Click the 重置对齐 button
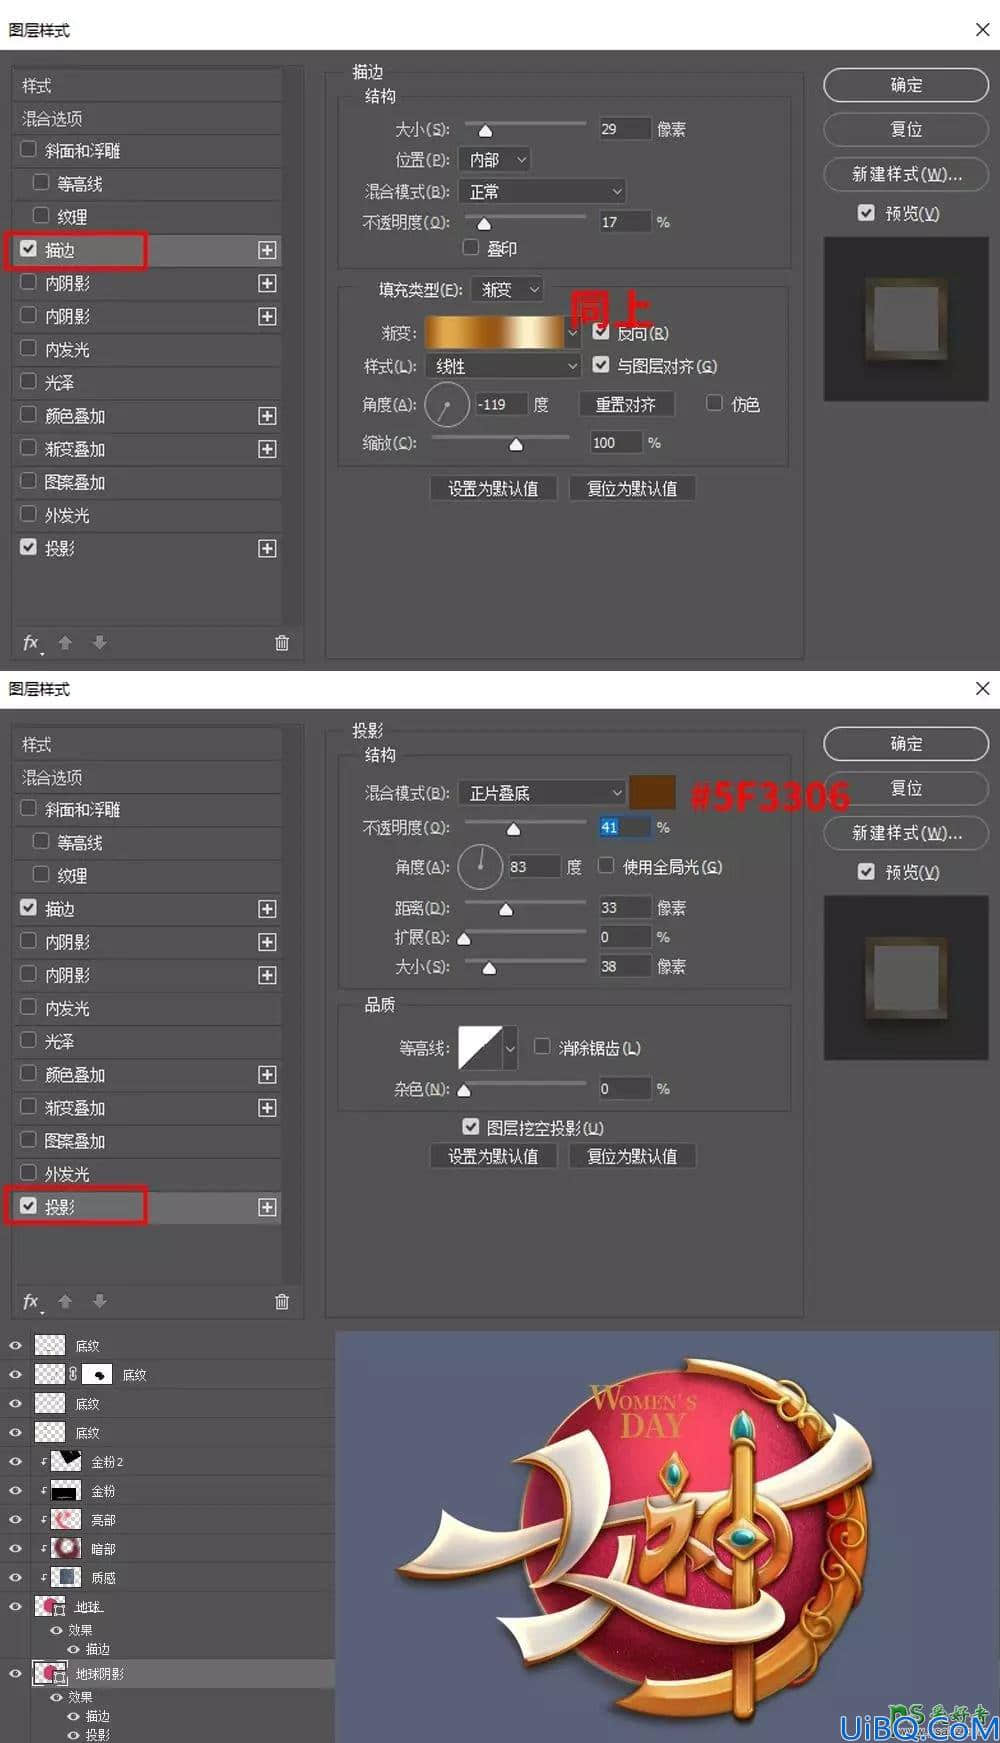1000x1743 pixels. (x=626, y=405)
